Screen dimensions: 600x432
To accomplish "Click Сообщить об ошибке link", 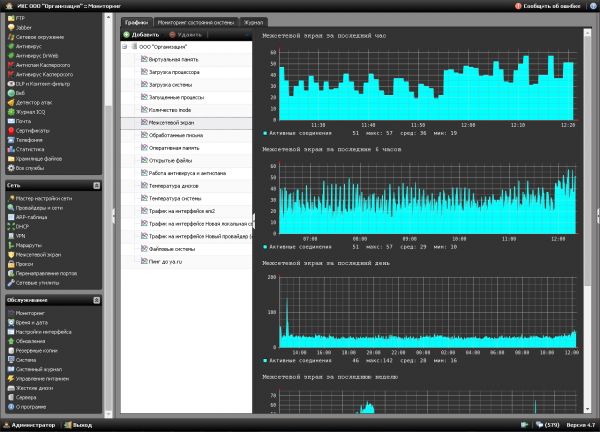I will (x=554, y=5).
